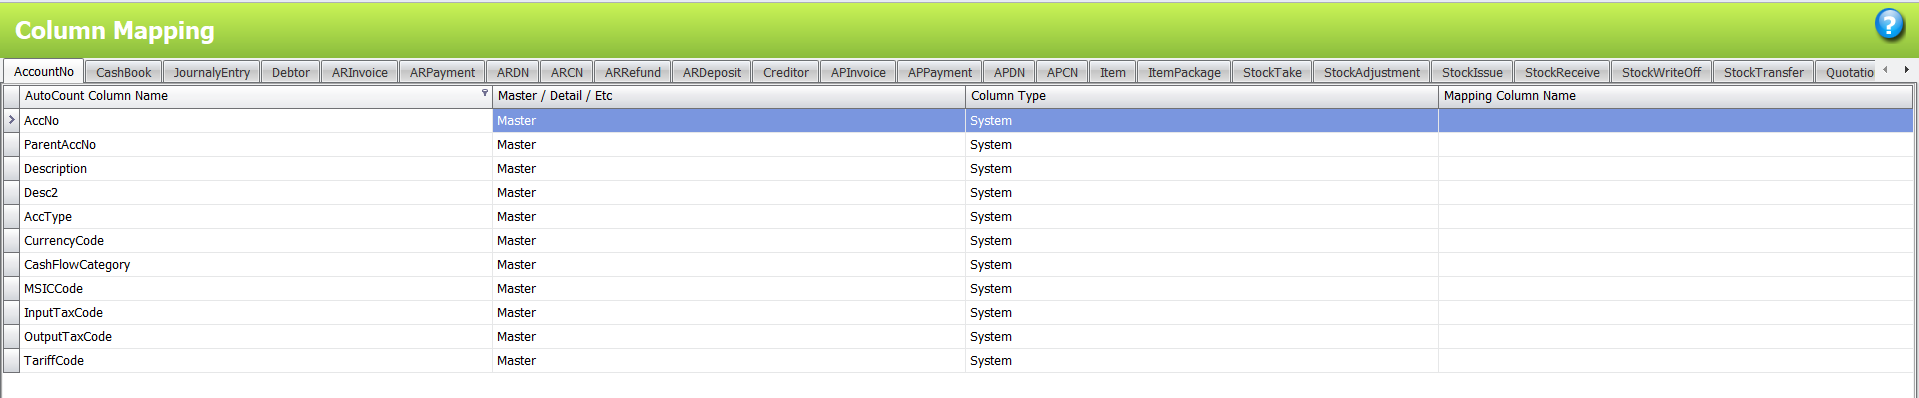Click the TariffCode row name

[x=256, y=360]
